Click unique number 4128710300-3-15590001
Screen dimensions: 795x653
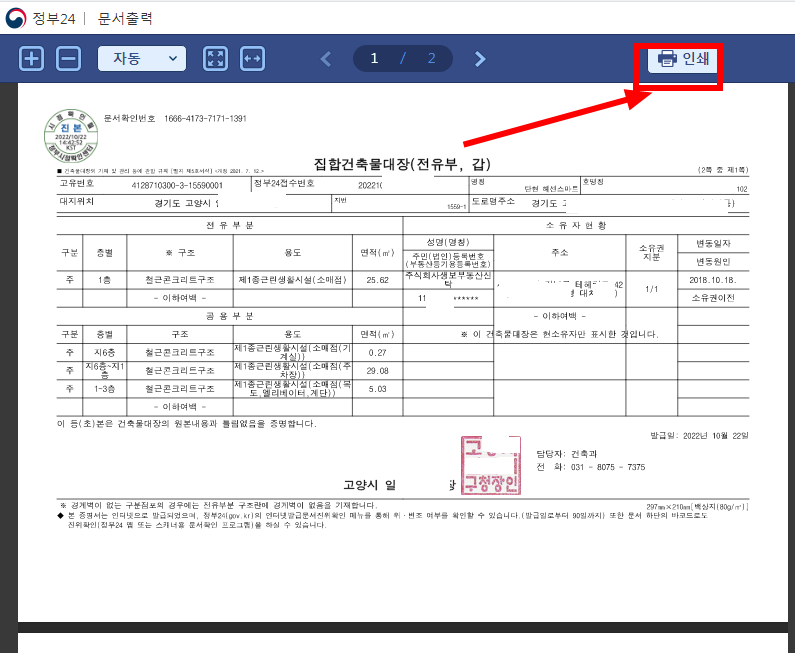point(177,186)
